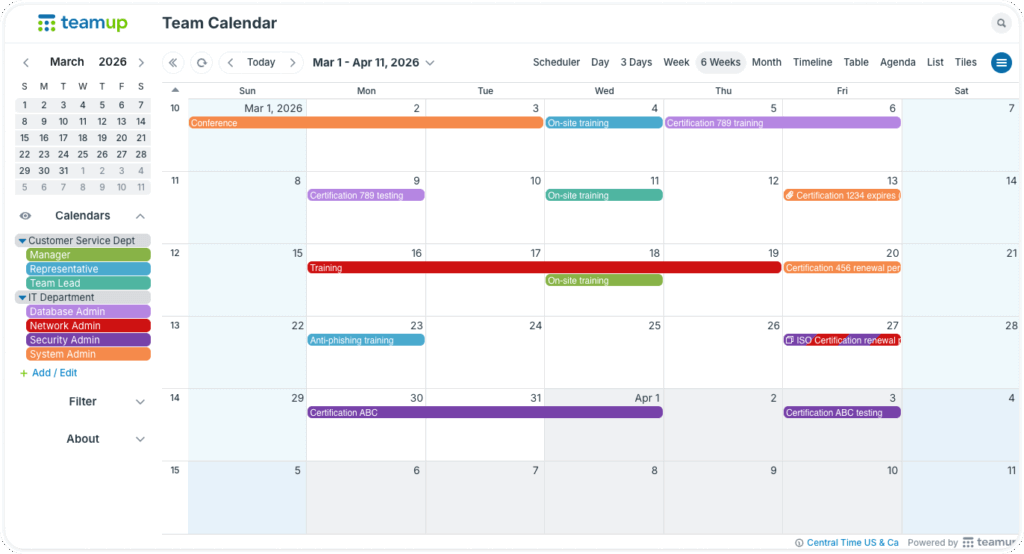The image size is (1024, 554).
Task: Go to previous month in mini calendar
Action: coord(26,63)
